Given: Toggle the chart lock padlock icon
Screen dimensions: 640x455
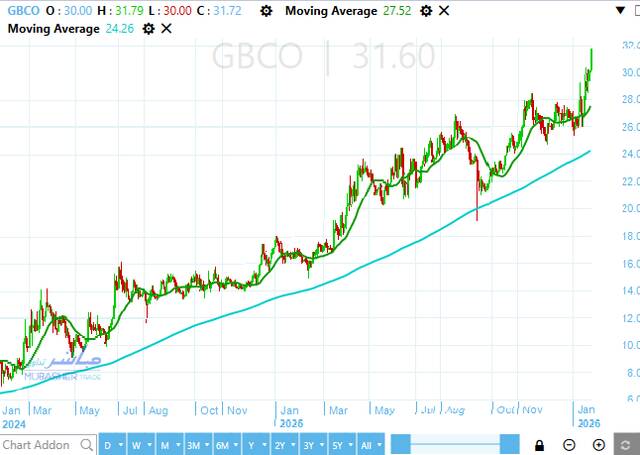Looking at the screenshot, I should tap(539, 444).
